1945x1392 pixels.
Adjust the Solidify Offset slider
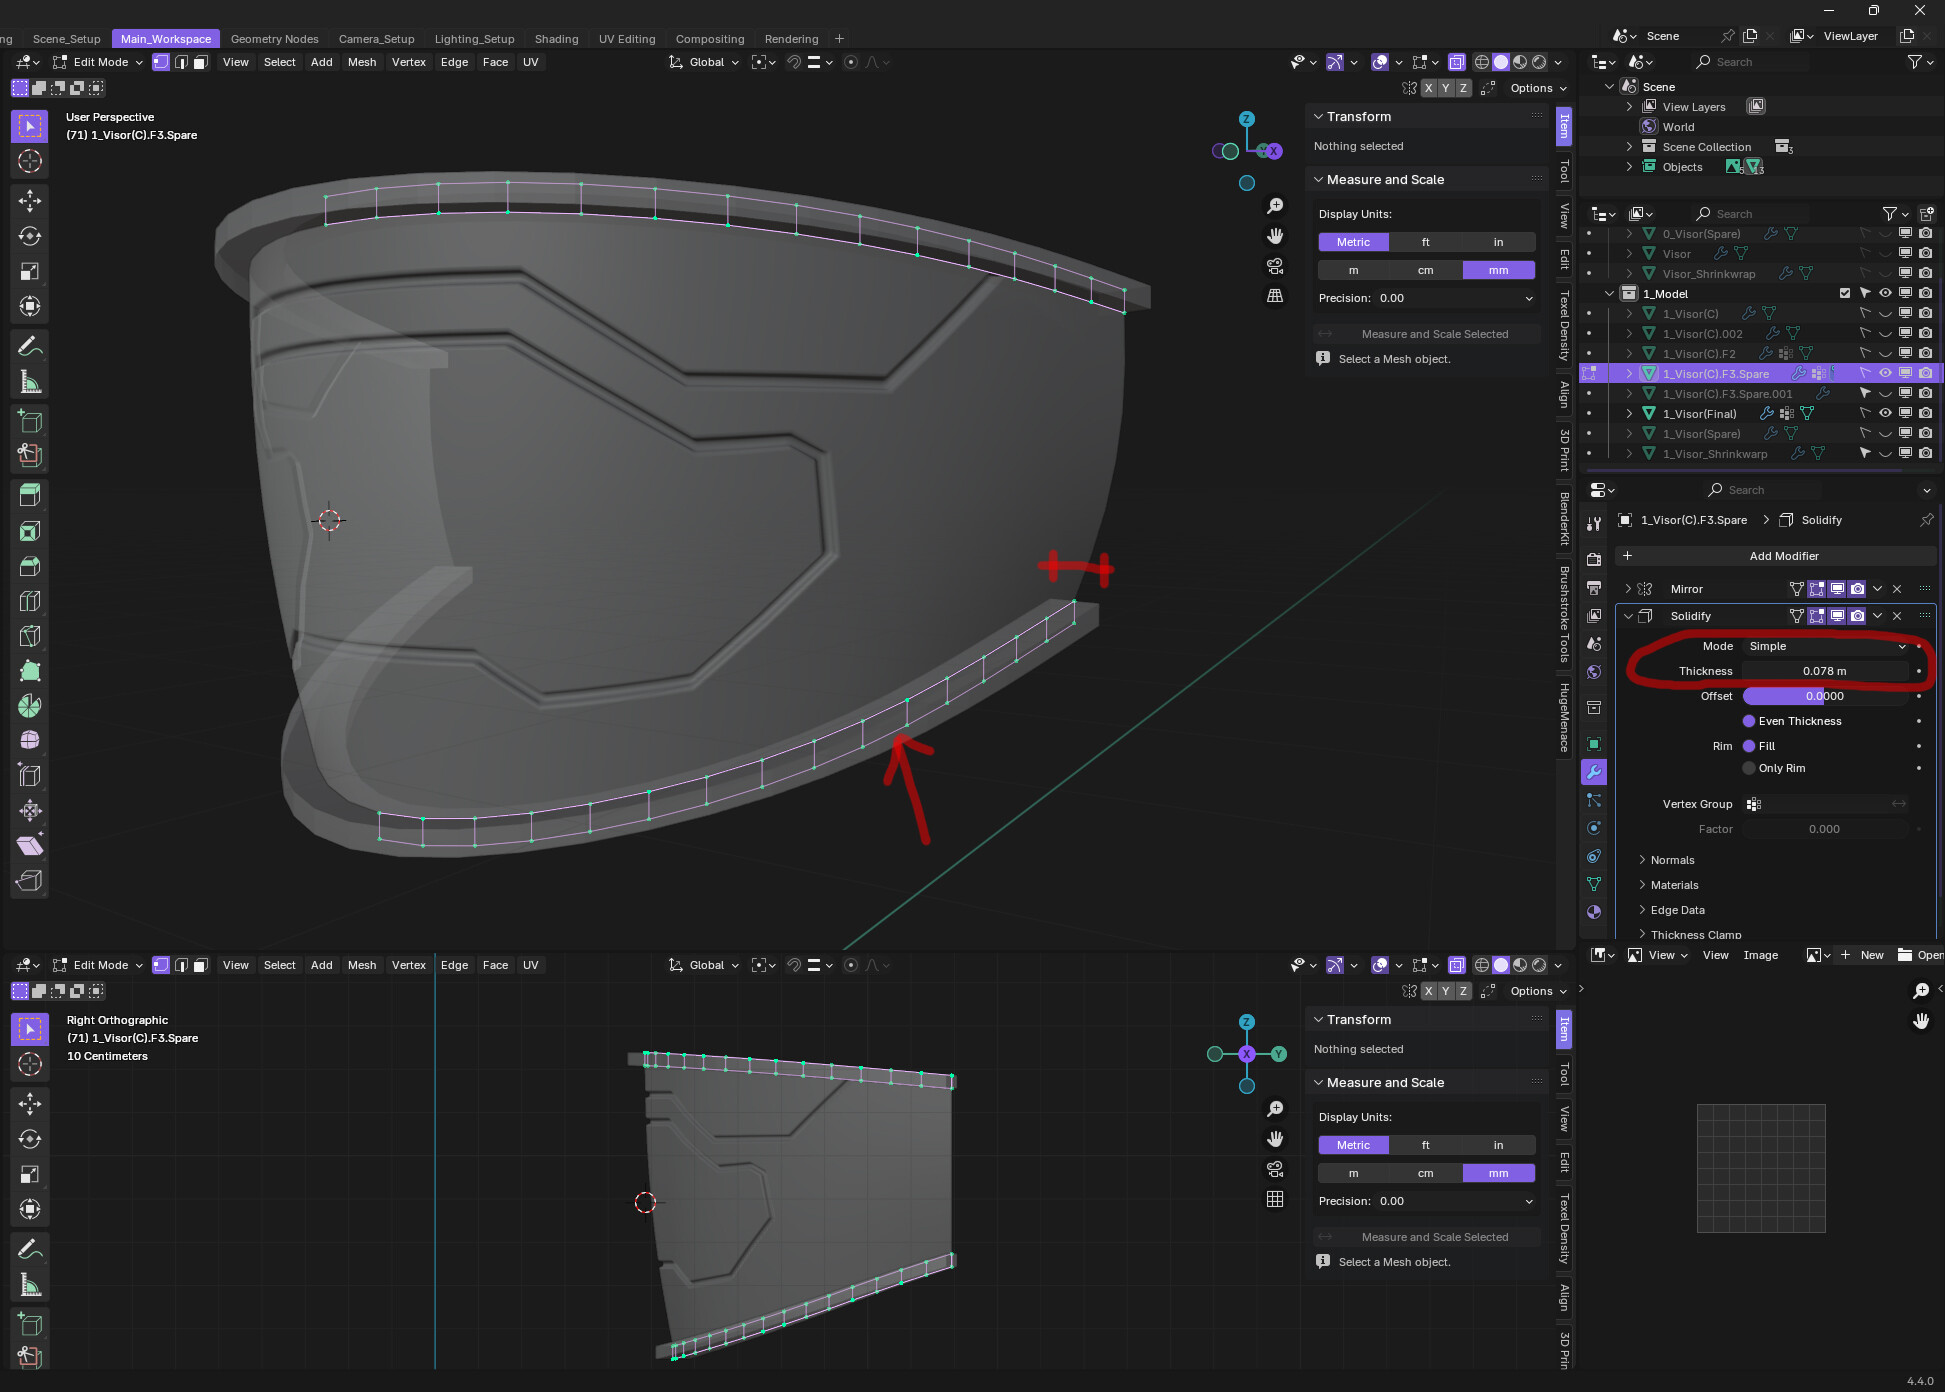coord(1826,696)
